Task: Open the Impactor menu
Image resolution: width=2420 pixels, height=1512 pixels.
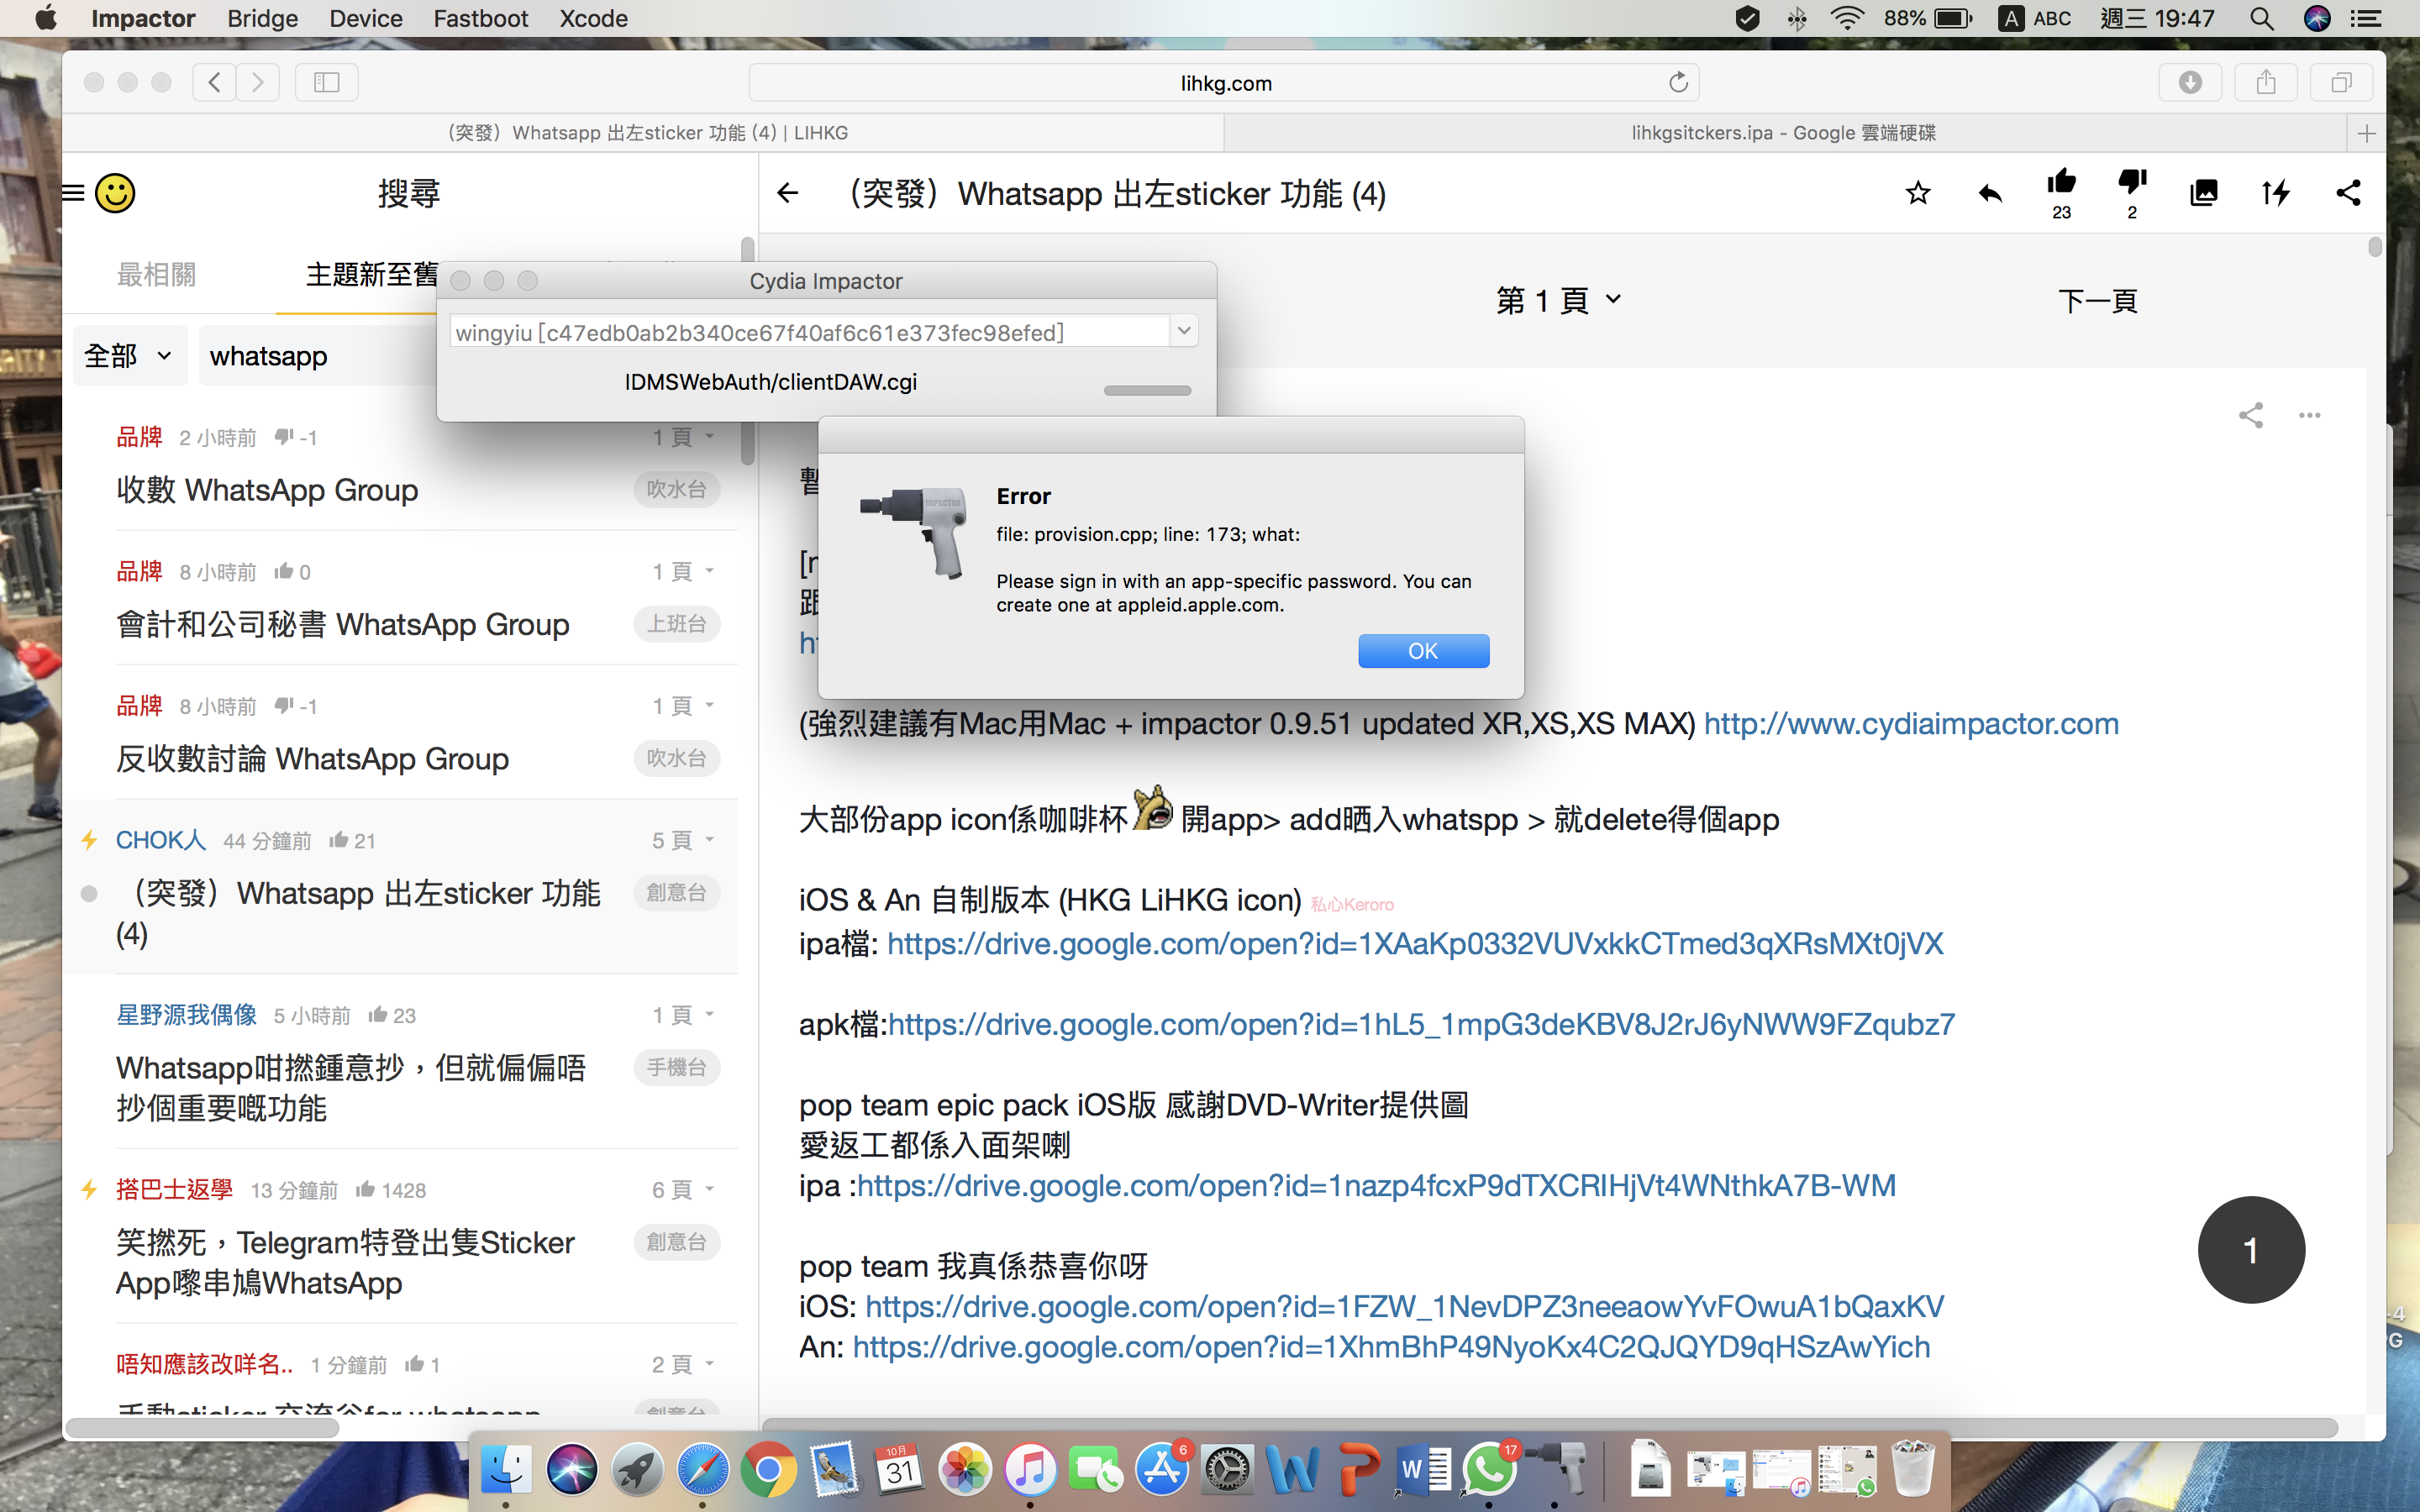Action: click(x=143, y=18)
